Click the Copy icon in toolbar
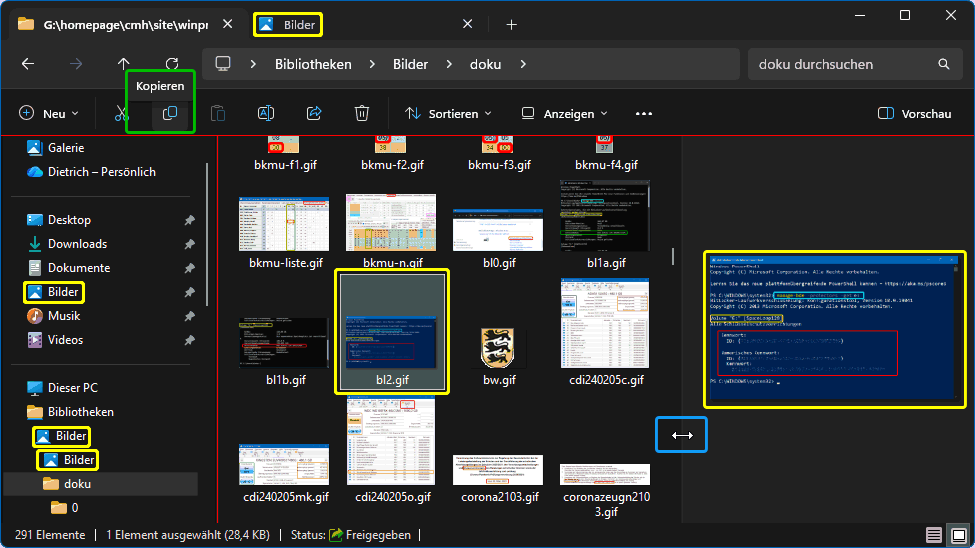This screenshot has height=548, width=975. [170, 114]
